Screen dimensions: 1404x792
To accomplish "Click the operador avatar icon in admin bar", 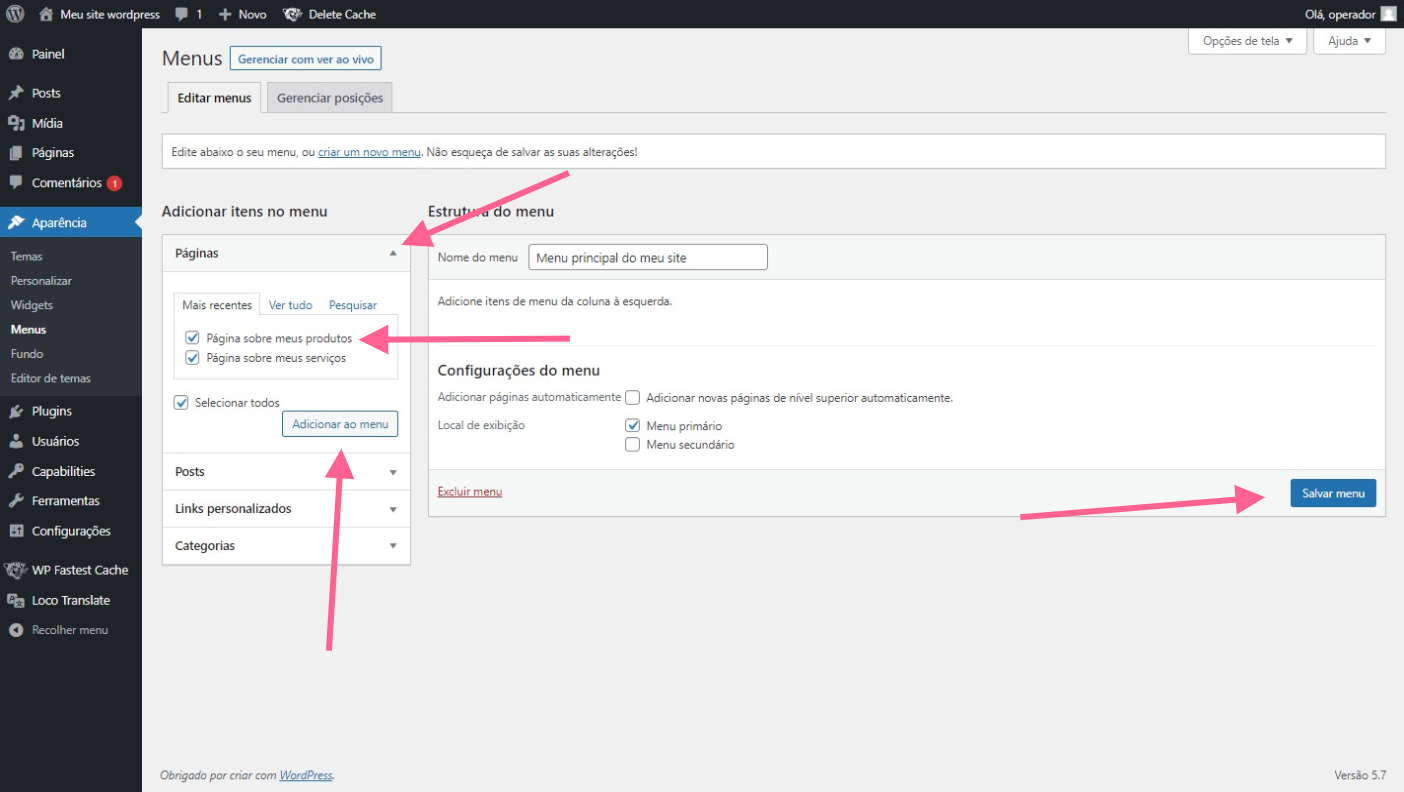I will point(1388,14).
